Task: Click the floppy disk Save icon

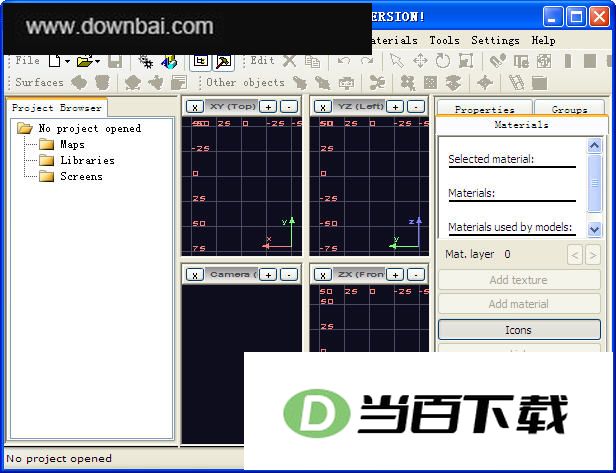Action: (115, 61)
